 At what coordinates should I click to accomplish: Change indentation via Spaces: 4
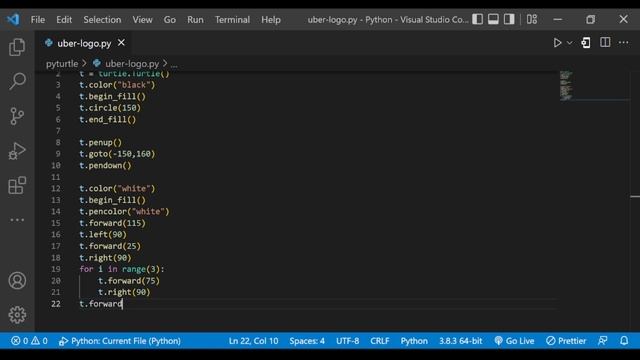click(307, 341)
